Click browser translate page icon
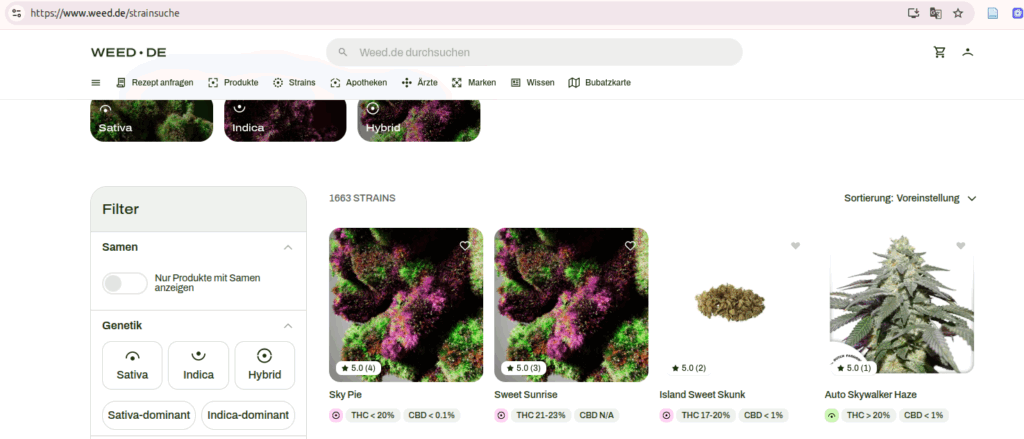This screenshot has width=1024, height=439. click(936, 13)
